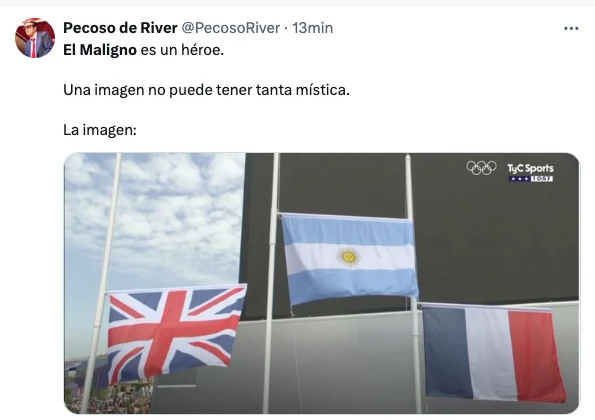Open Pecoso de River's profile avatar
This screenshot has height=420, width=595.
pos(35,38)
